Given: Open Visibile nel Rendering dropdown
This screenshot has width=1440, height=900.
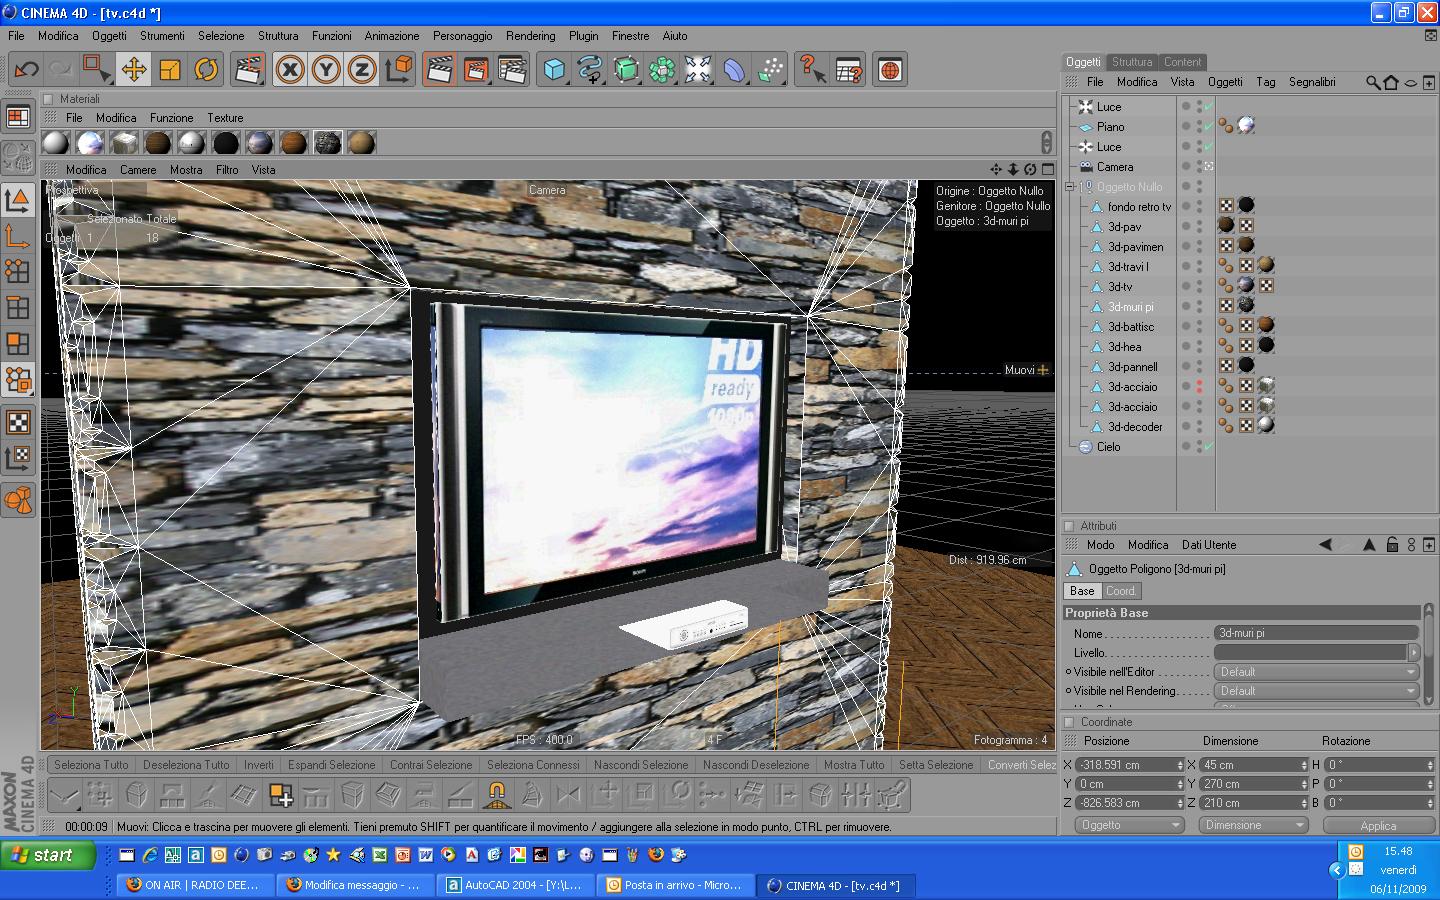Looking at the screenshot, I should [1316, 691].
